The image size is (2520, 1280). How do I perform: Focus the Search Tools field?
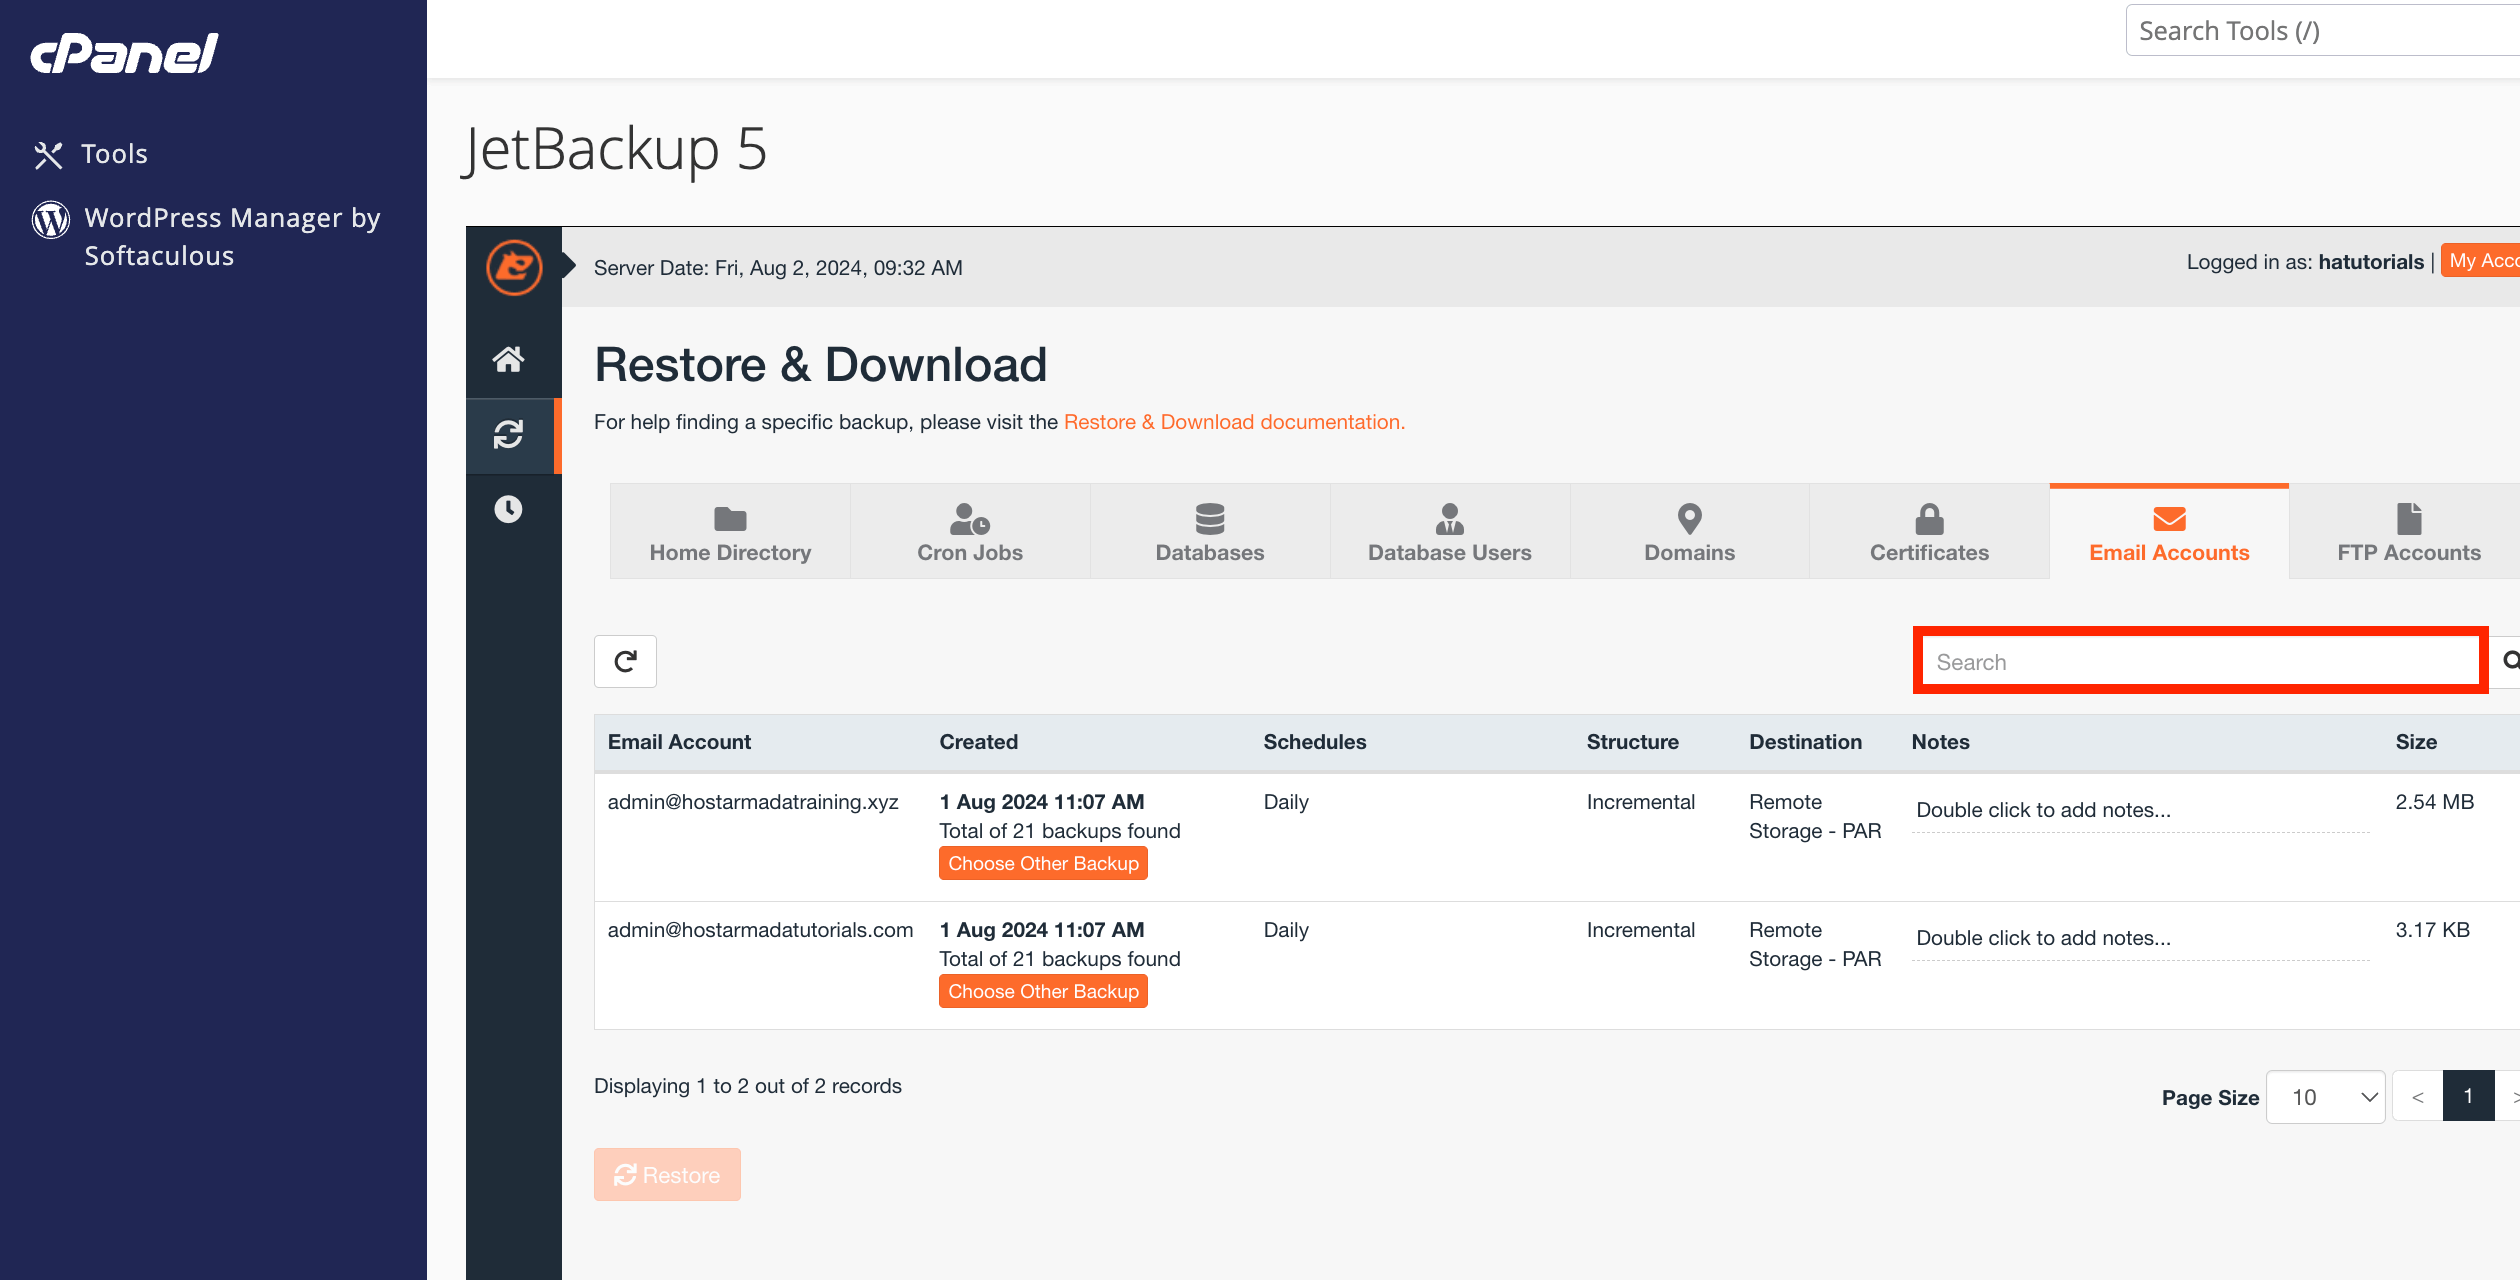[2322, 31]
